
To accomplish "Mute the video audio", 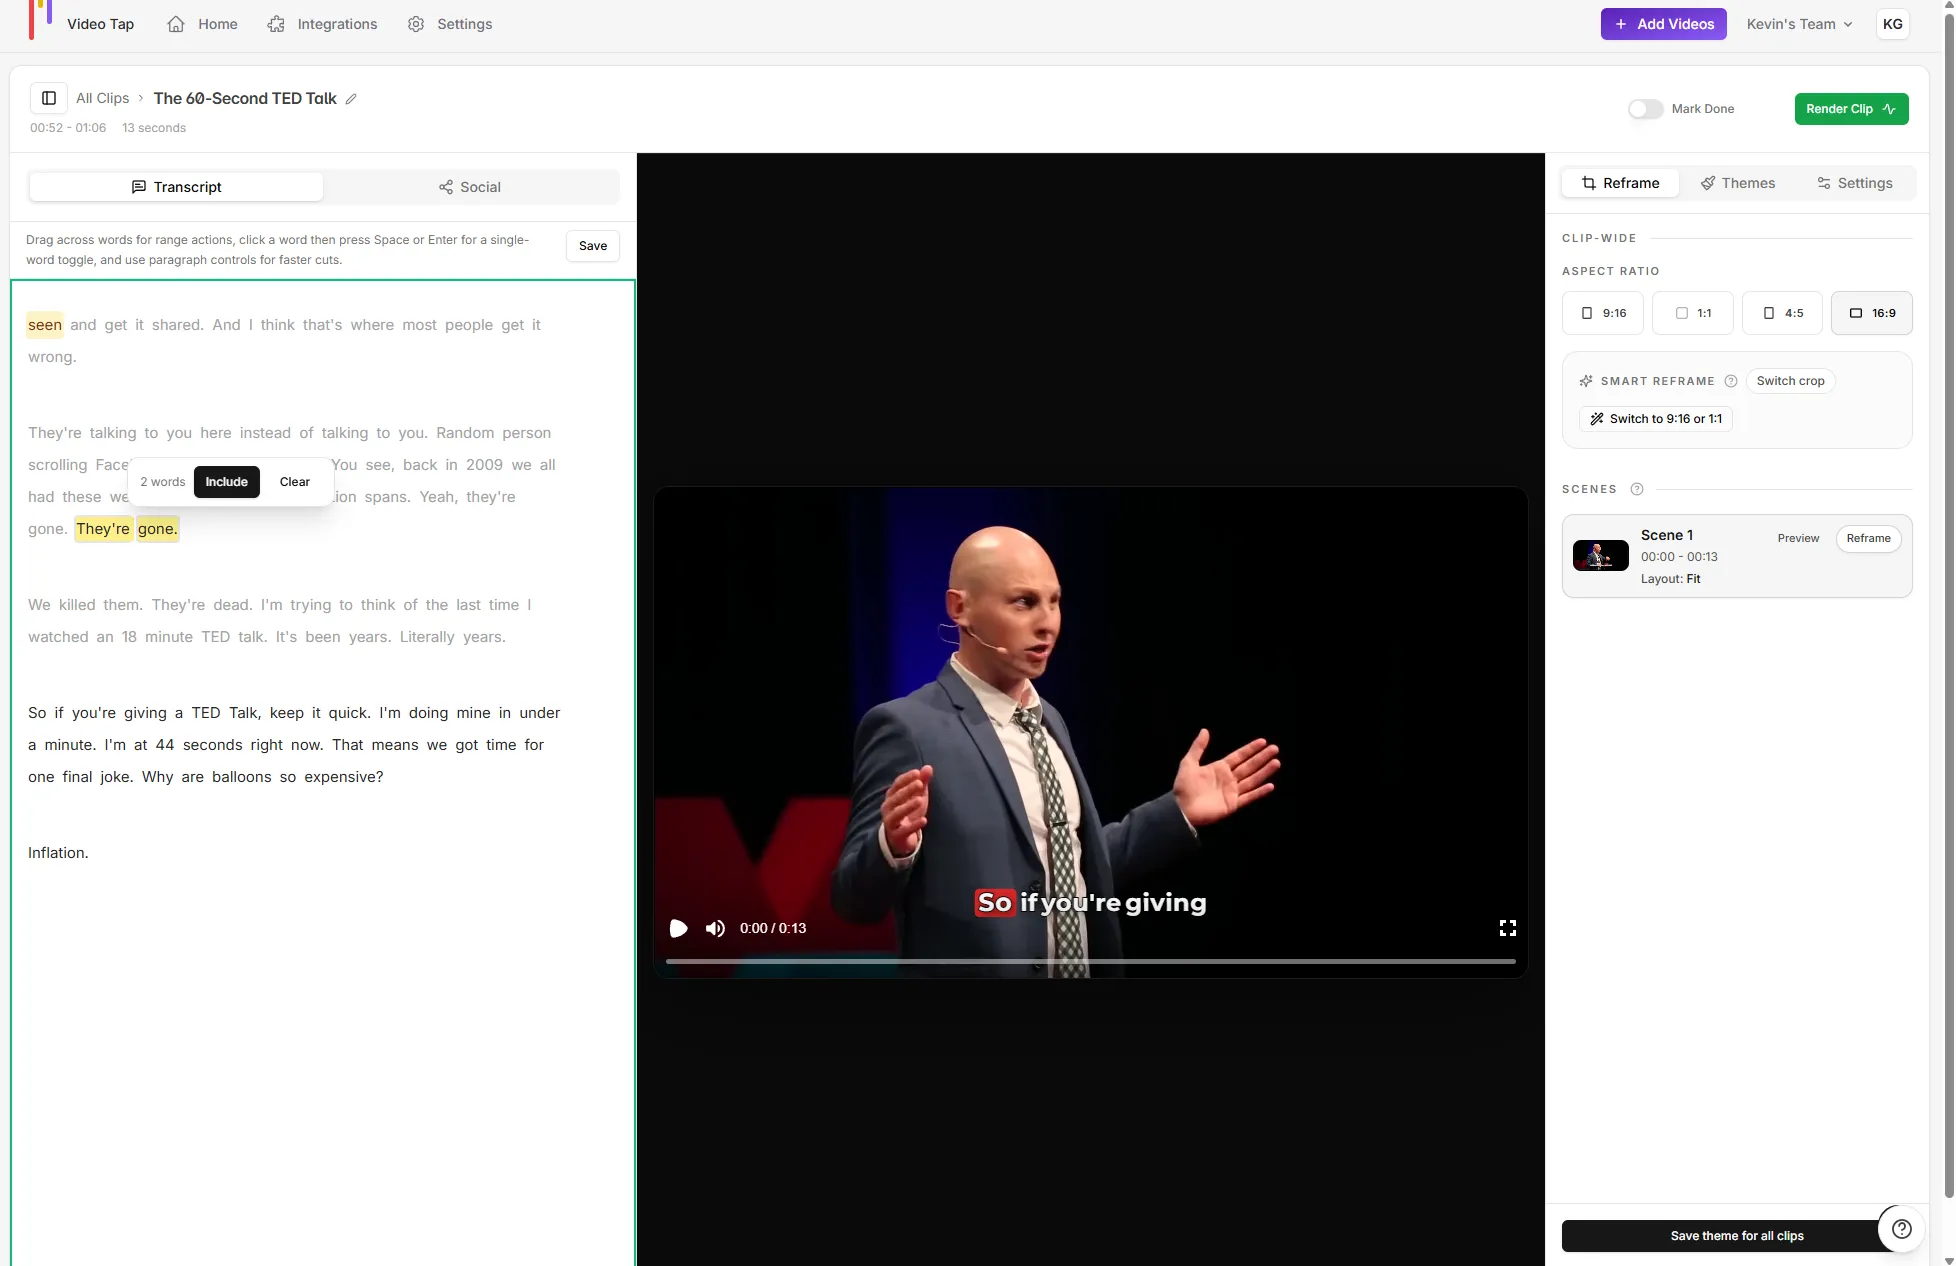I will [x=715, y=928].
